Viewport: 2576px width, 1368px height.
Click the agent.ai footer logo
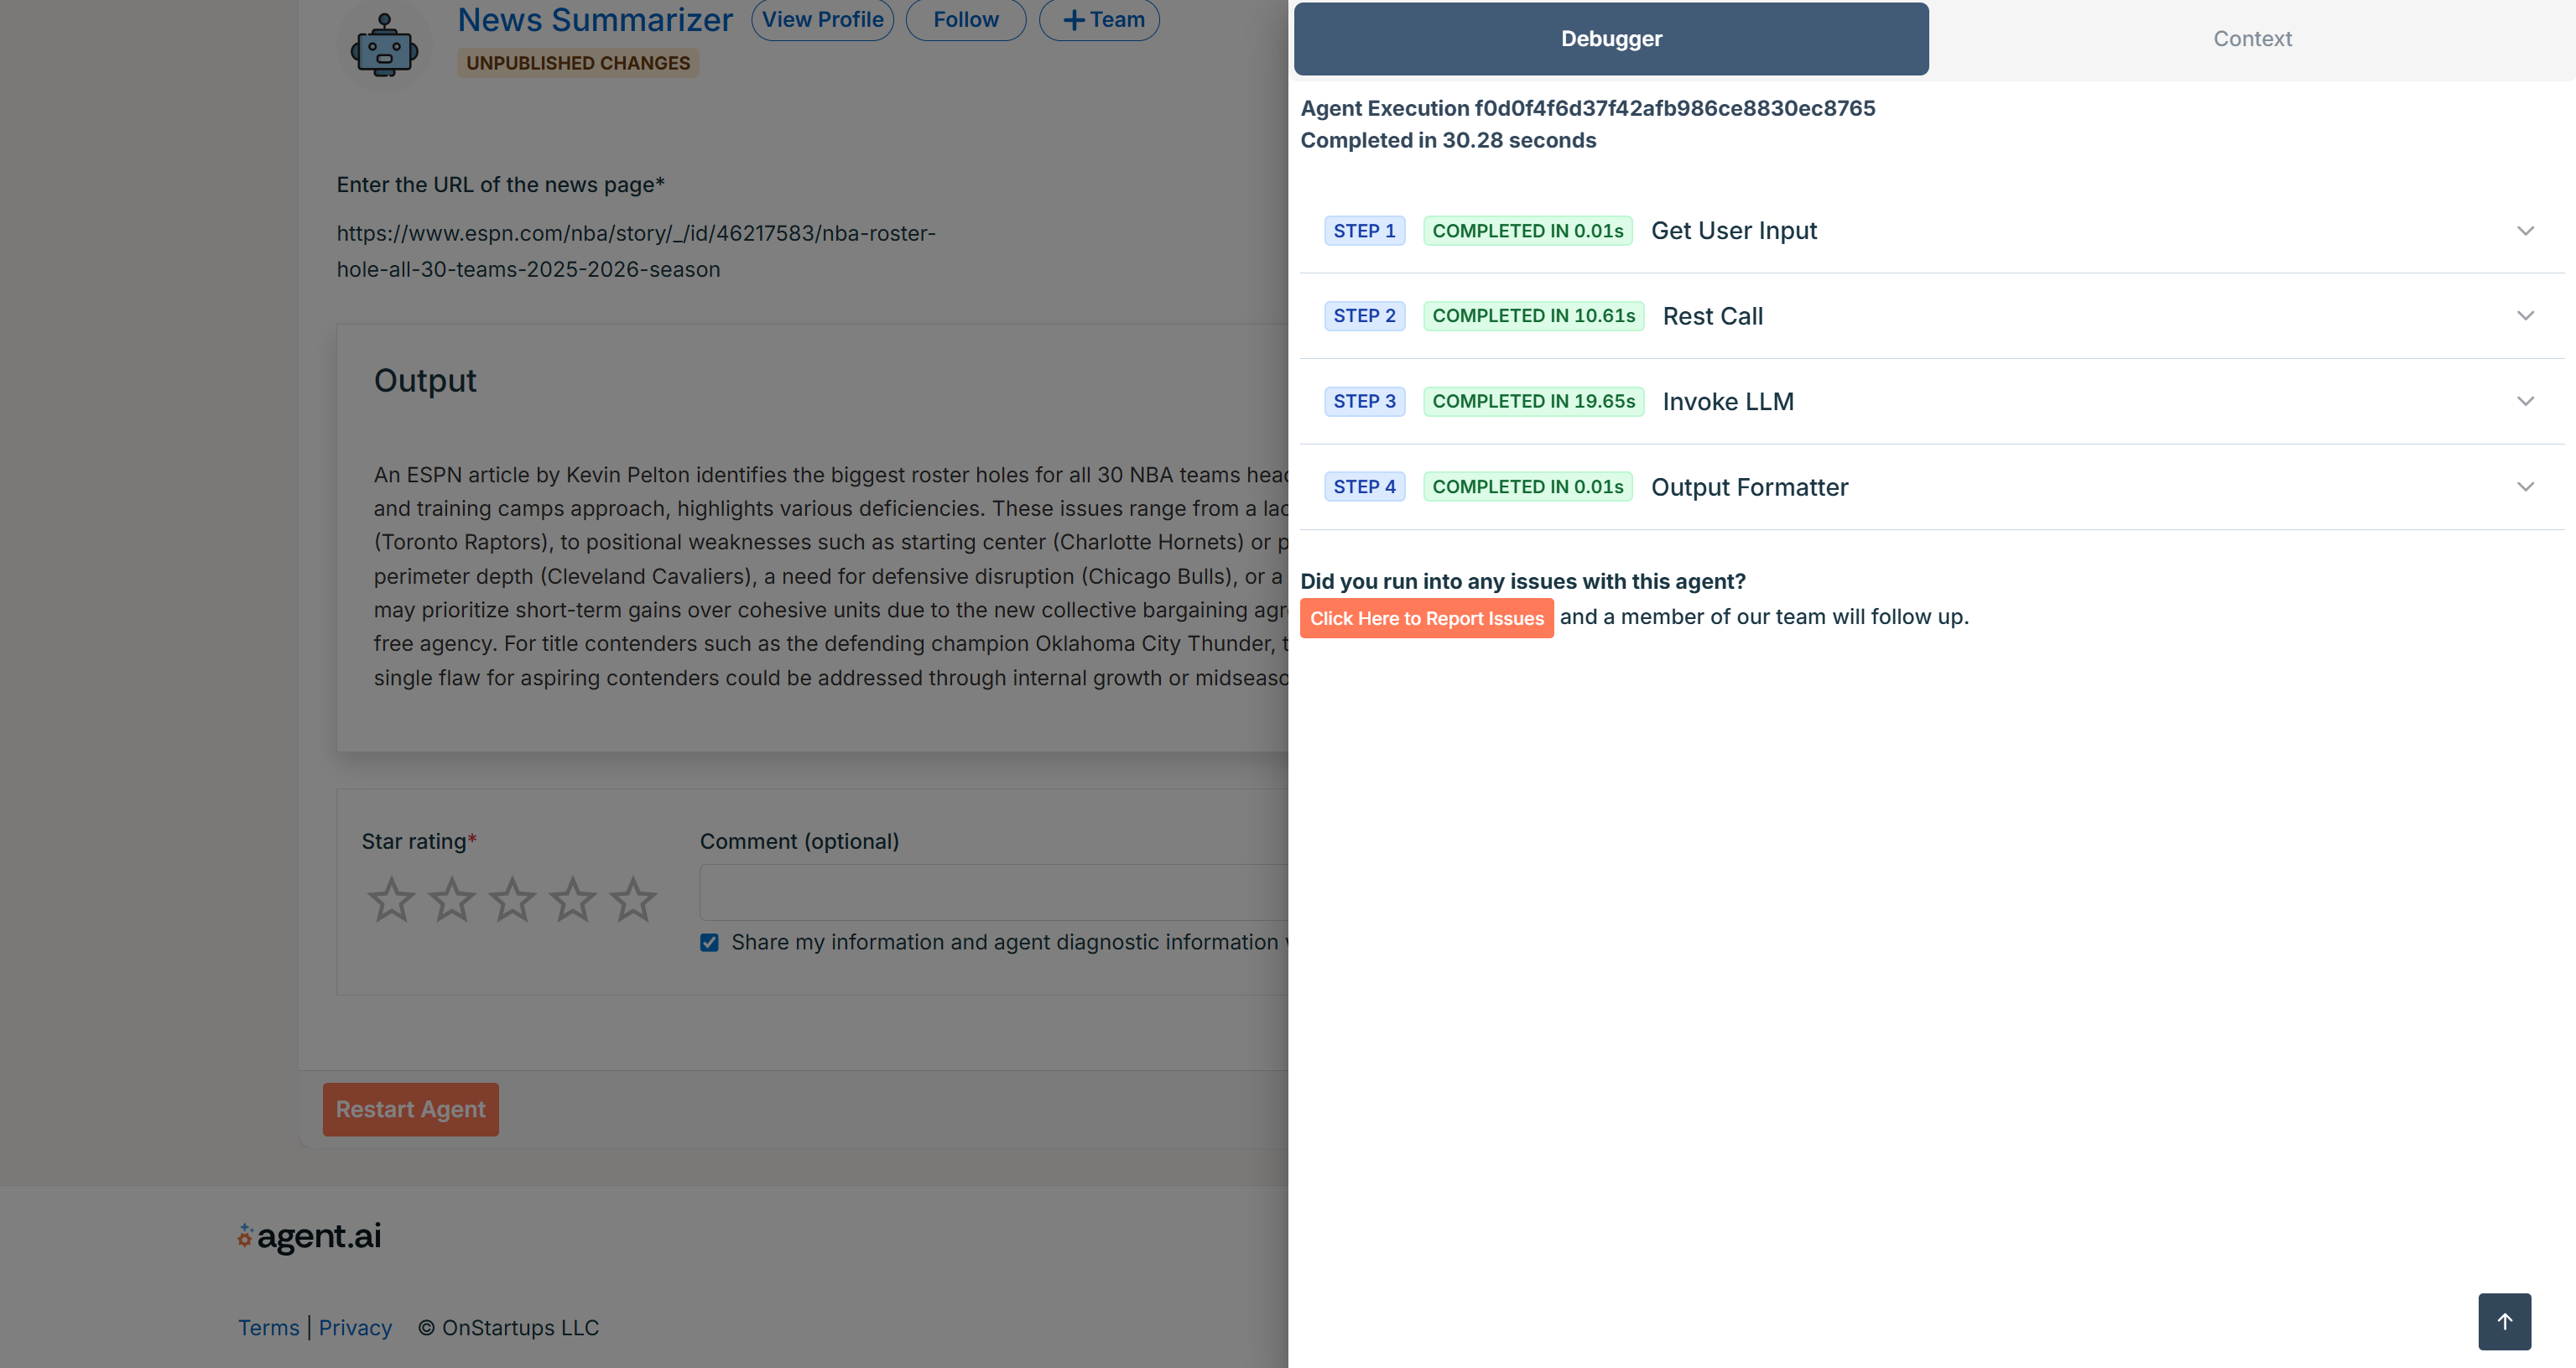(310, 1236)
